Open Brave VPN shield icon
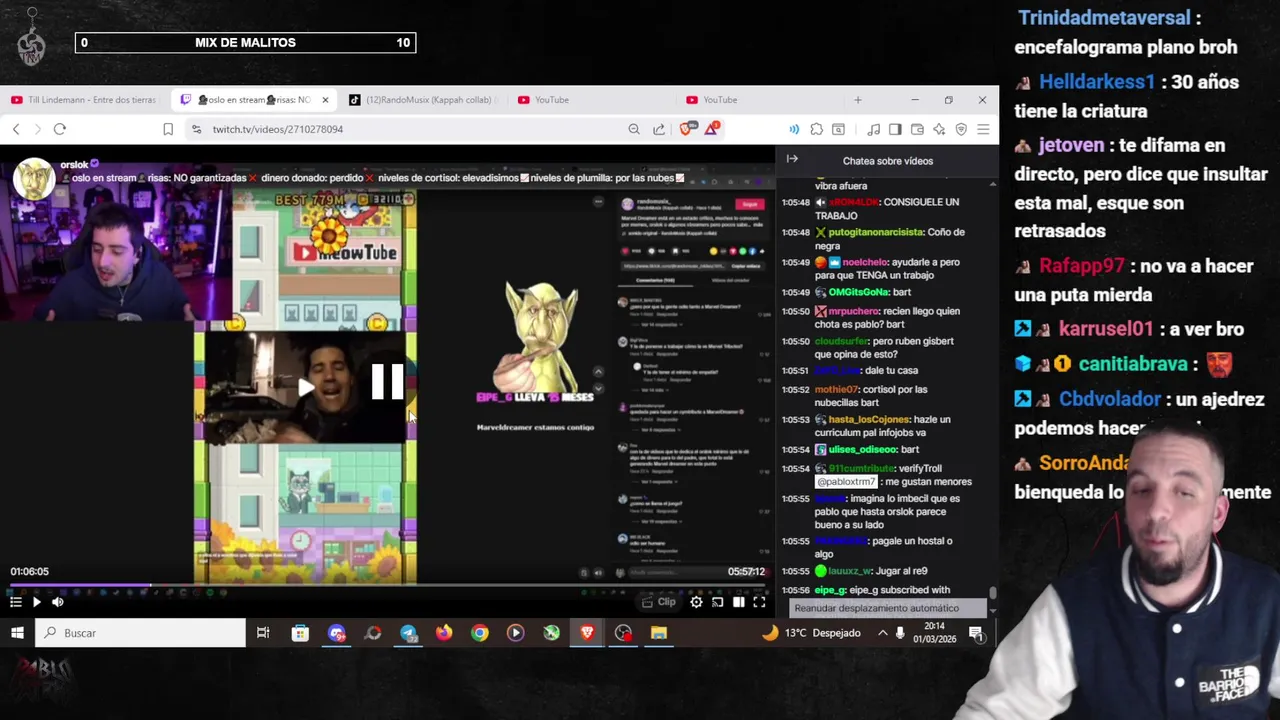Image resolution: width=1280 pixels, height=720 pixels. [961, 129]
